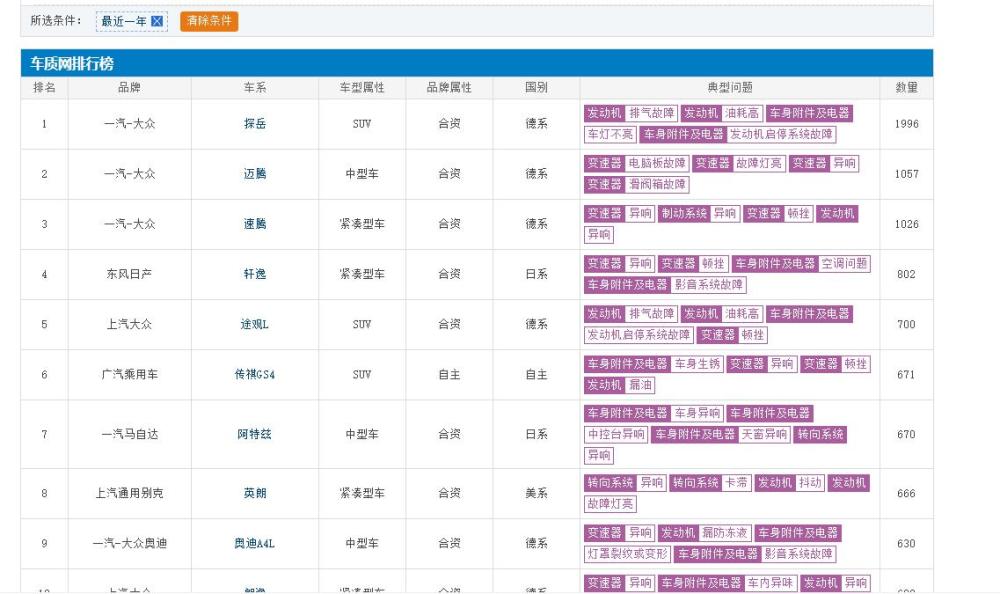Click the 数量 column header
This screenshot has height=594, width=1000.
click(x=906, y=87)
